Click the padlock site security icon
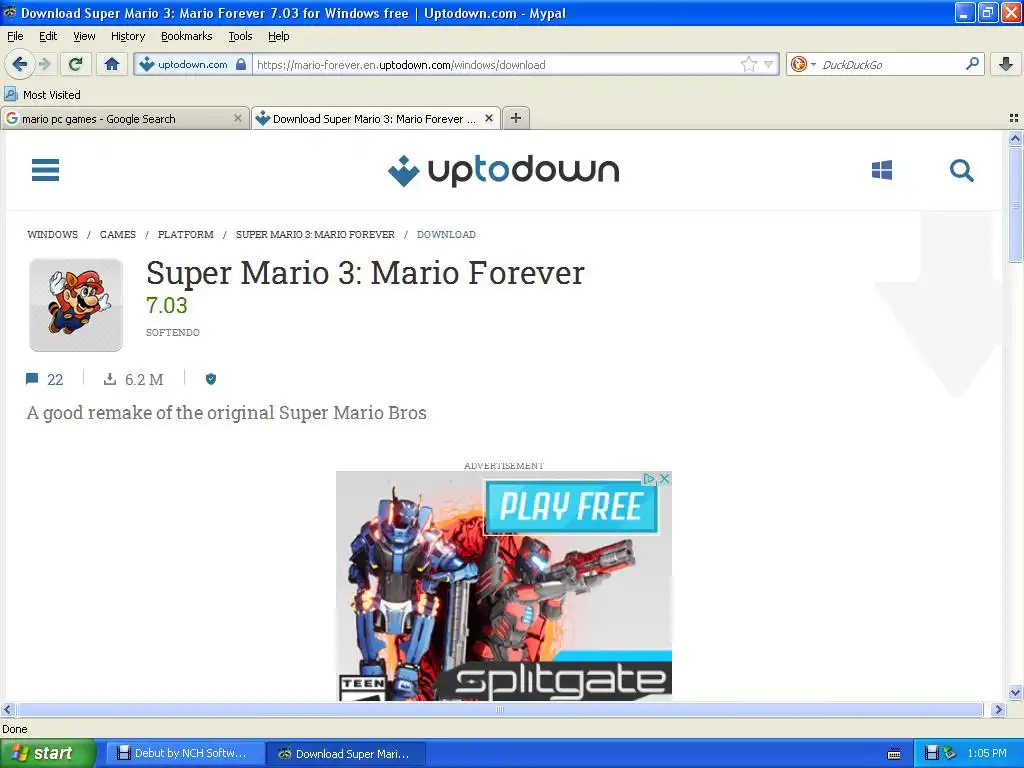This screenshot has width=1024, height=768. coord(241,64)
